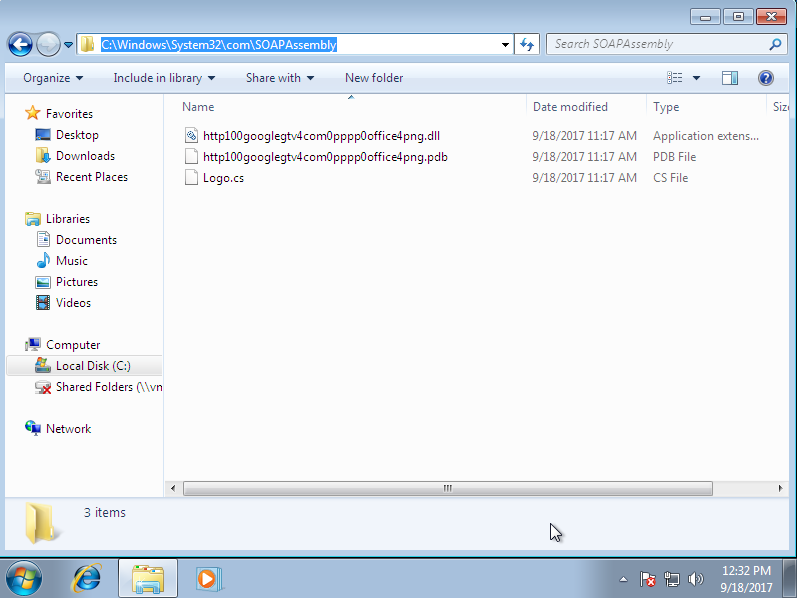The width and height of the screenshot is (797, 598).
Task: Open the Documents library
Action: [x=86, y=240]
